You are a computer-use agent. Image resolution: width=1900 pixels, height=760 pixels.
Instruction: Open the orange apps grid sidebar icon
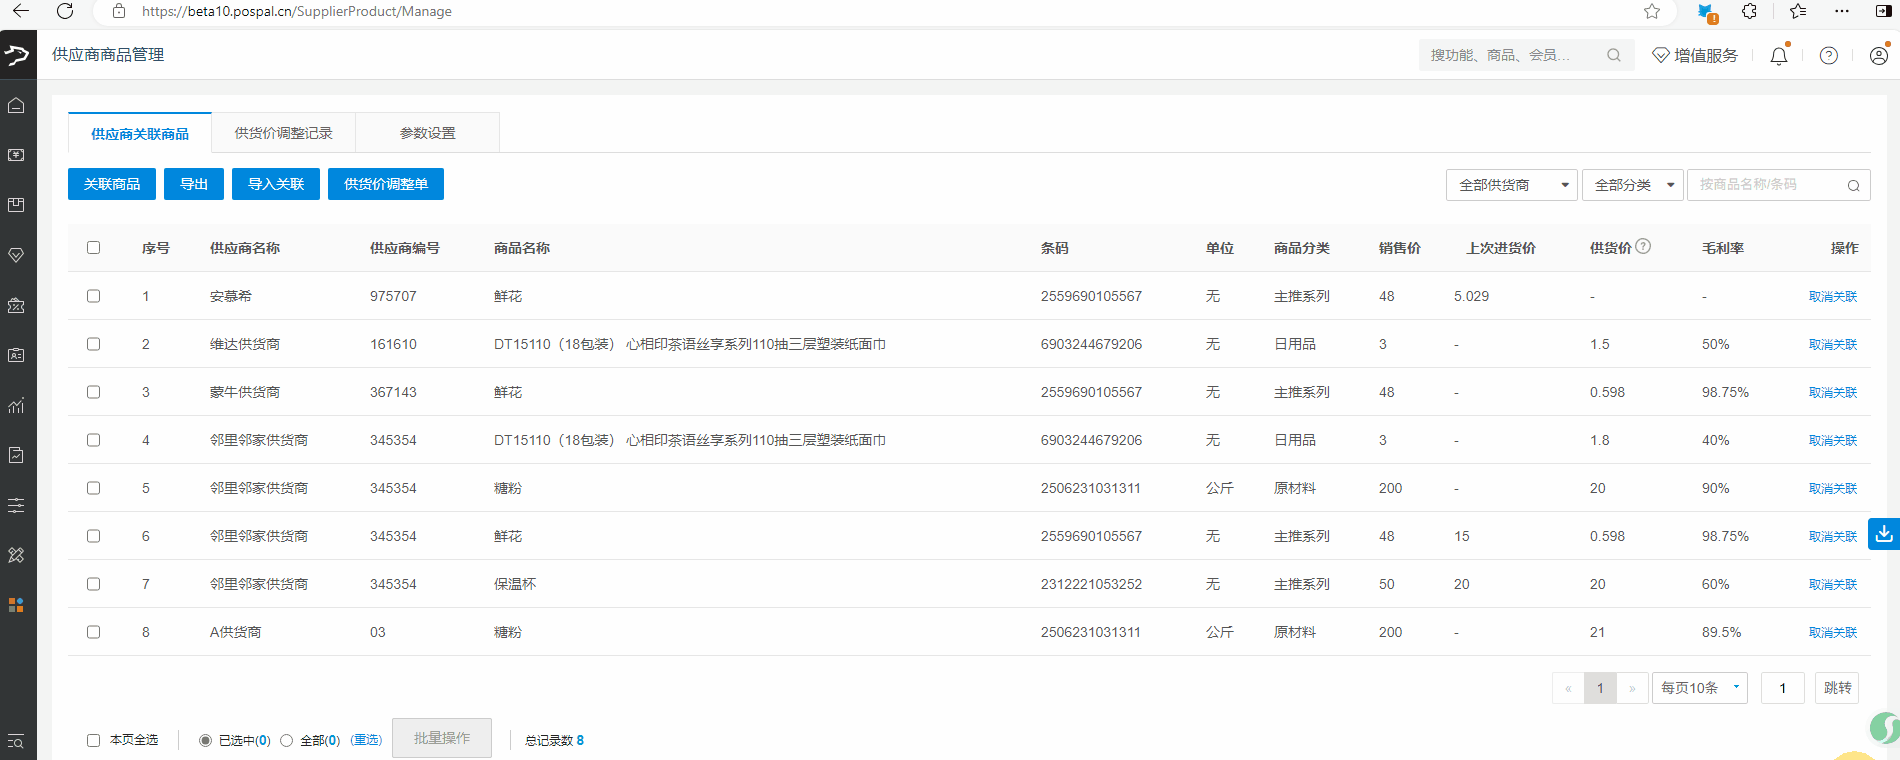pos(16,605)
